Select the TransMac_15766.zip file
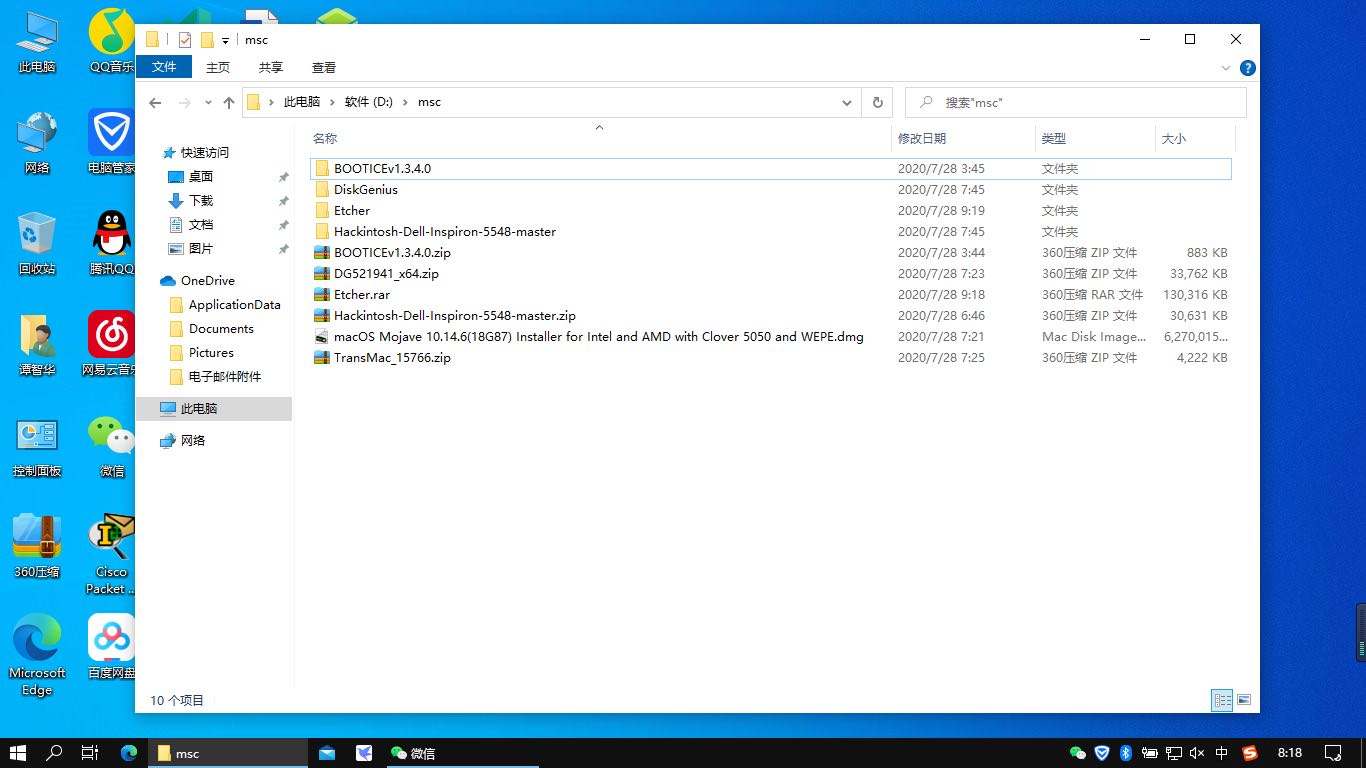Screen dimensions: 1366x768 (770, 358)
